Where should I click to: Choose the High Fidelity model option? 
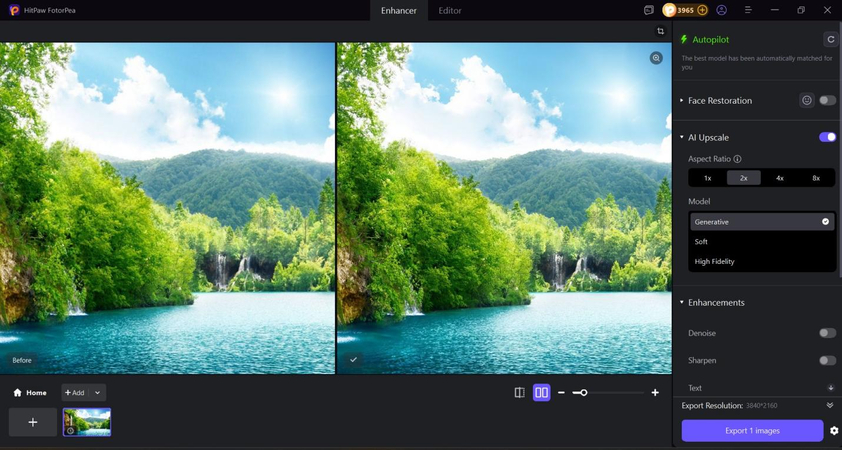(x=762, y=262)
